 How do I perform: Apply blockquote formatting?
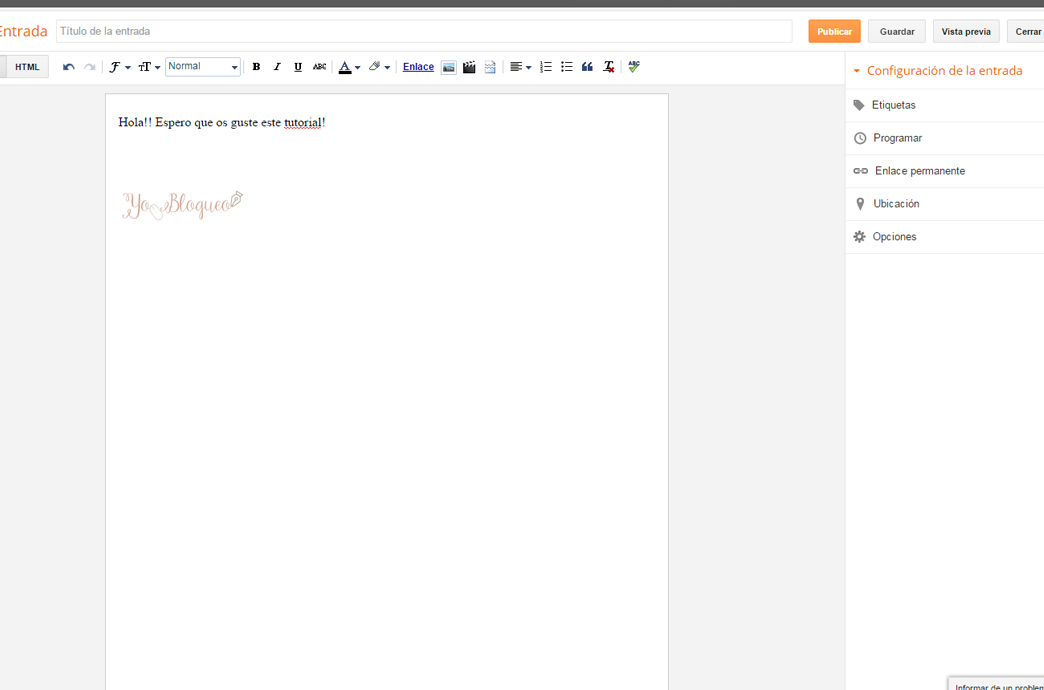click(587, 67)
